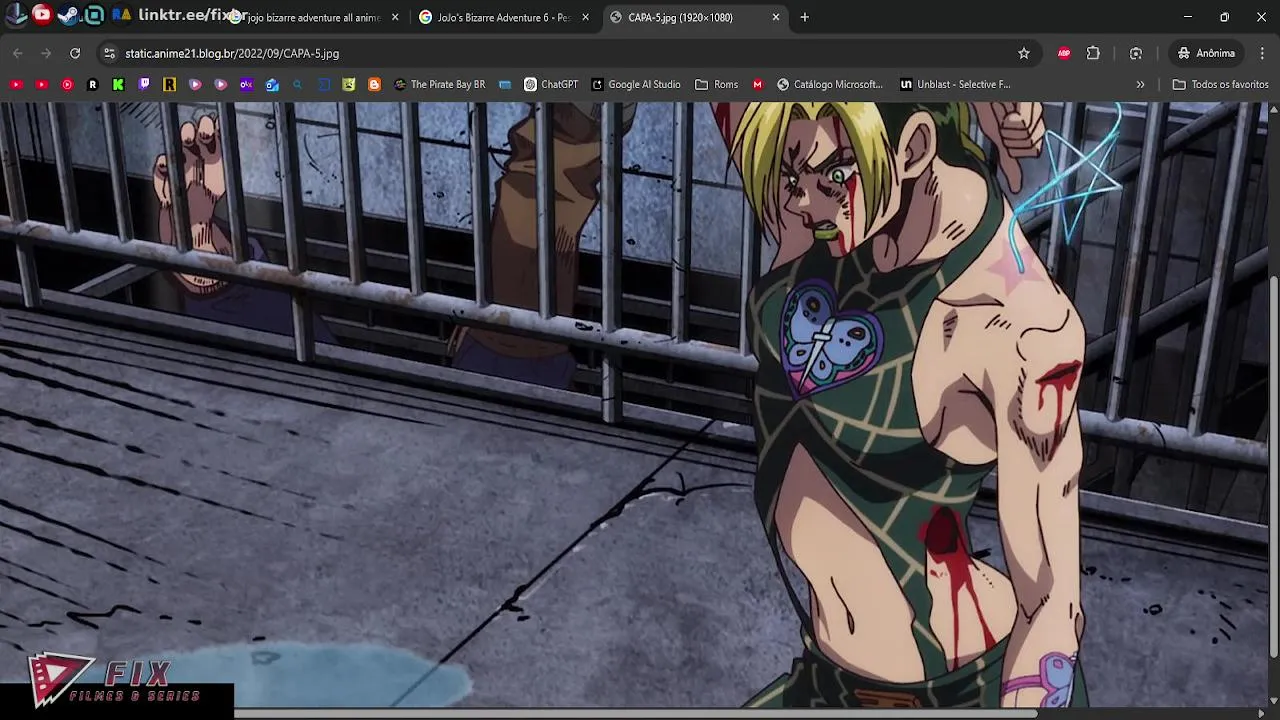Open the red MEGA bookmark icon
Image resolution: width=1280 pixels, height=720 pixels.
click(x=757, y=85)
